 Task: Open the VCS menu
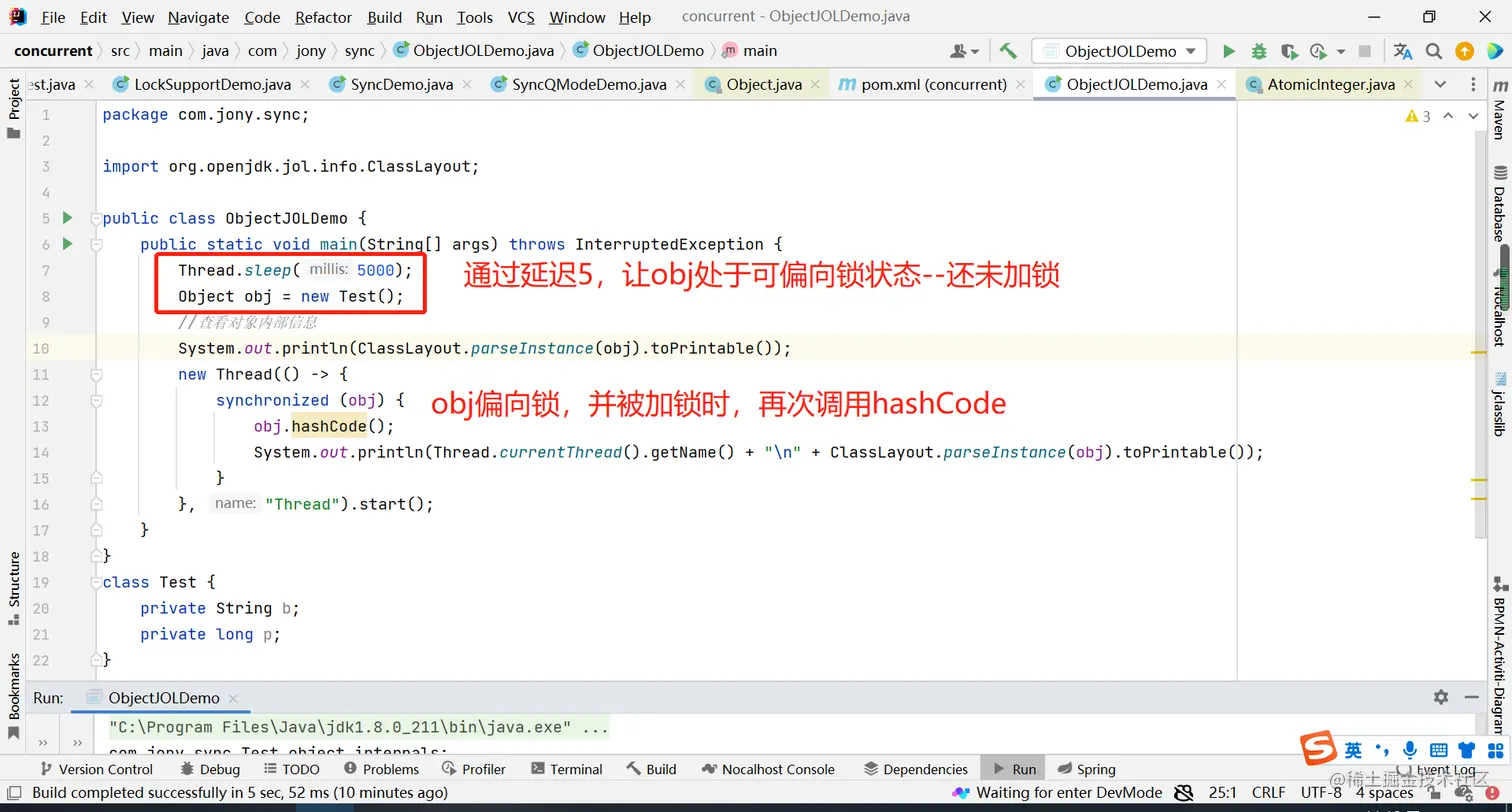[x=521, y=17]
